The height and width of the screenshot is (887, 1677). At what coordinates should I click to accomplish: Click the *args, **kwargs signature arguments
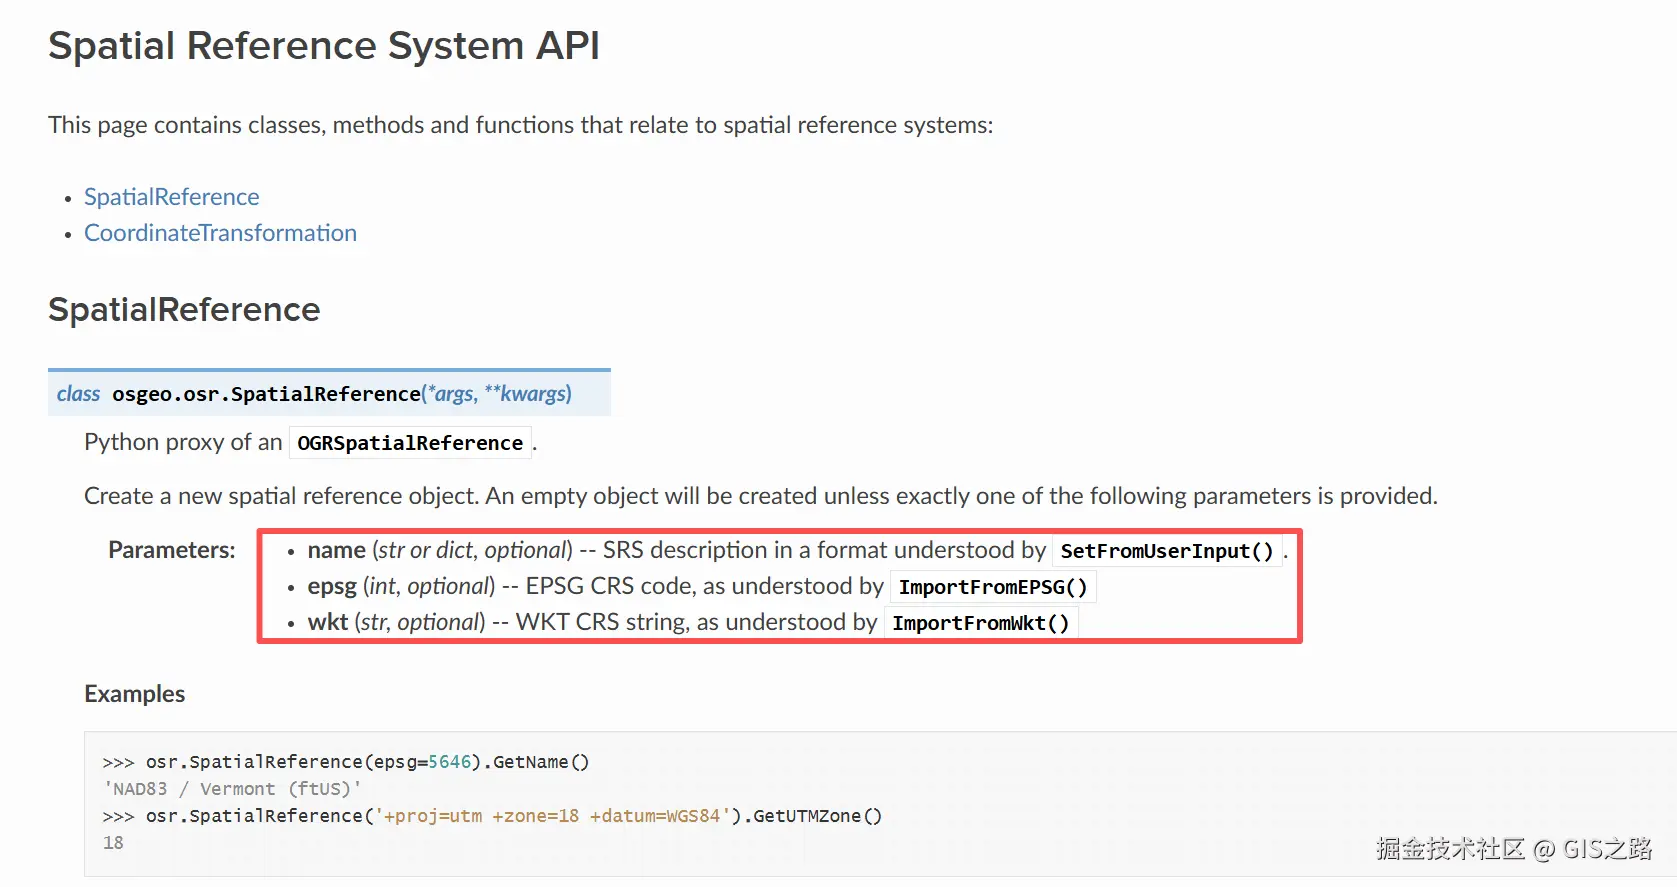pyautogui.click(x=500, y=394)
